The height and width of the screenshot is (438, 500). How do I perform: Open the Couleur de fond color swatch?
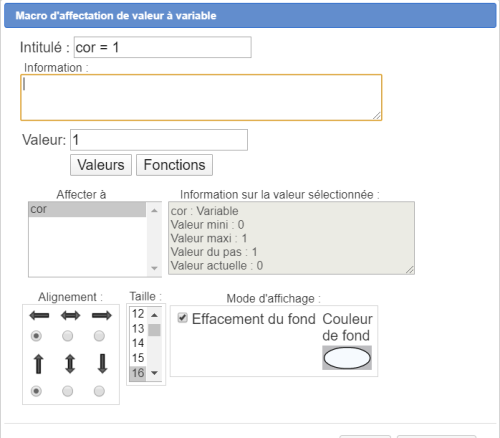(x=347, y=358)
